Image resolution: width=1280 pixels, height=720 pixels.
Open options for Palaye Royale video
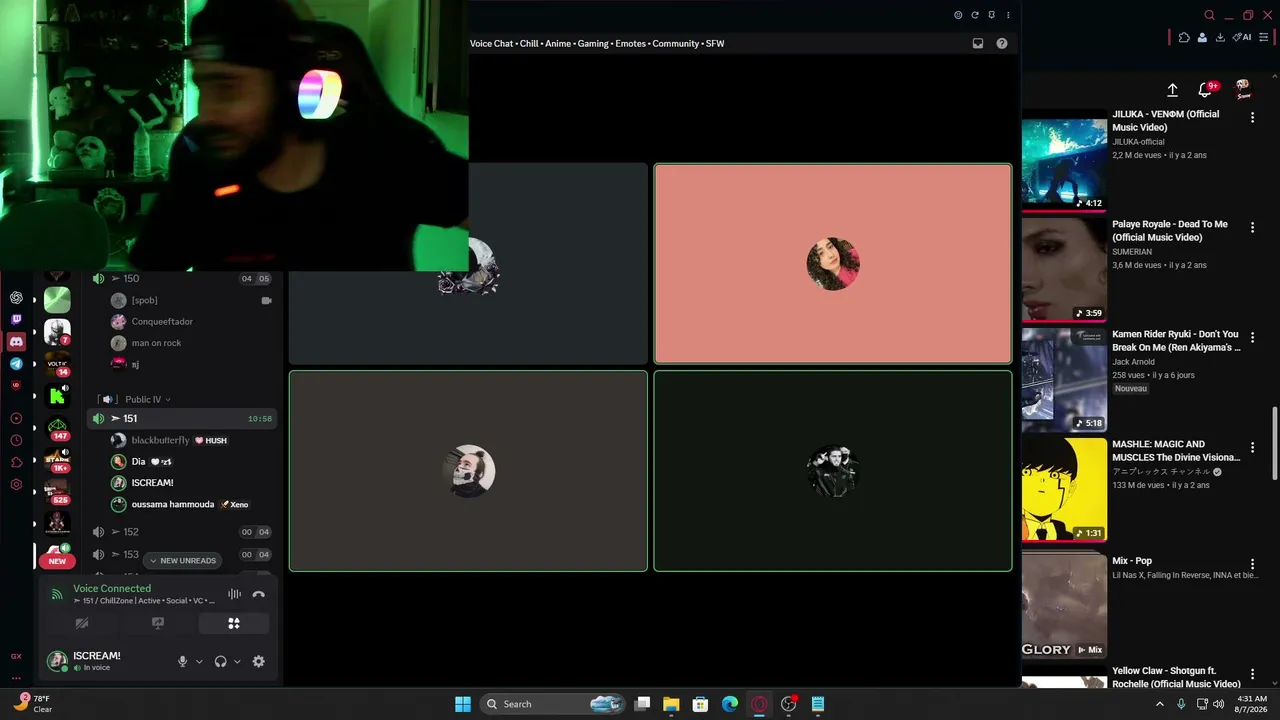1252,228
